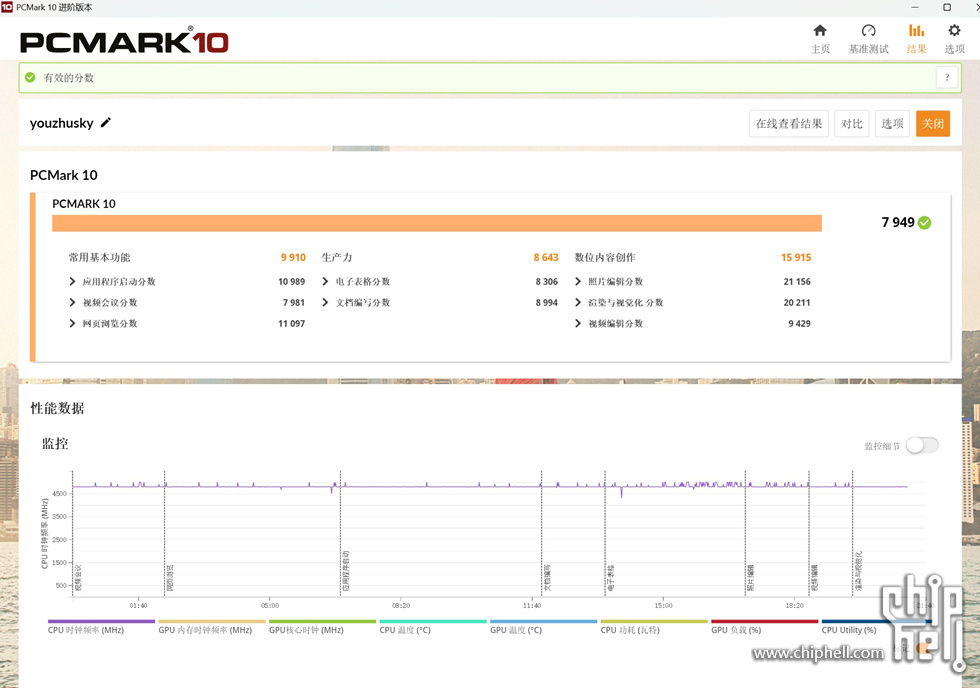Click the 电子表格 marker line in chart

(605, 533)
